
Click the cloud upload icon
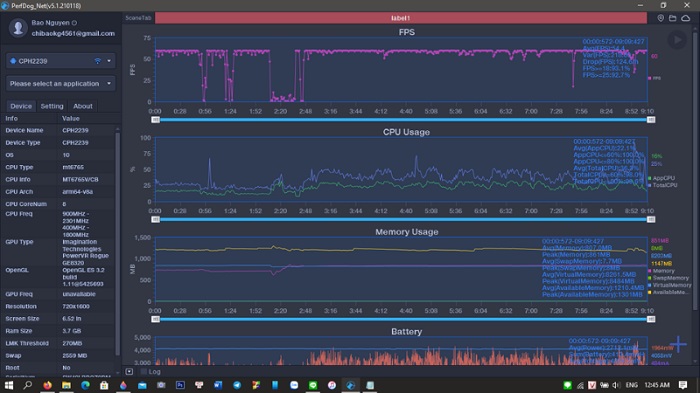point(686,18)
